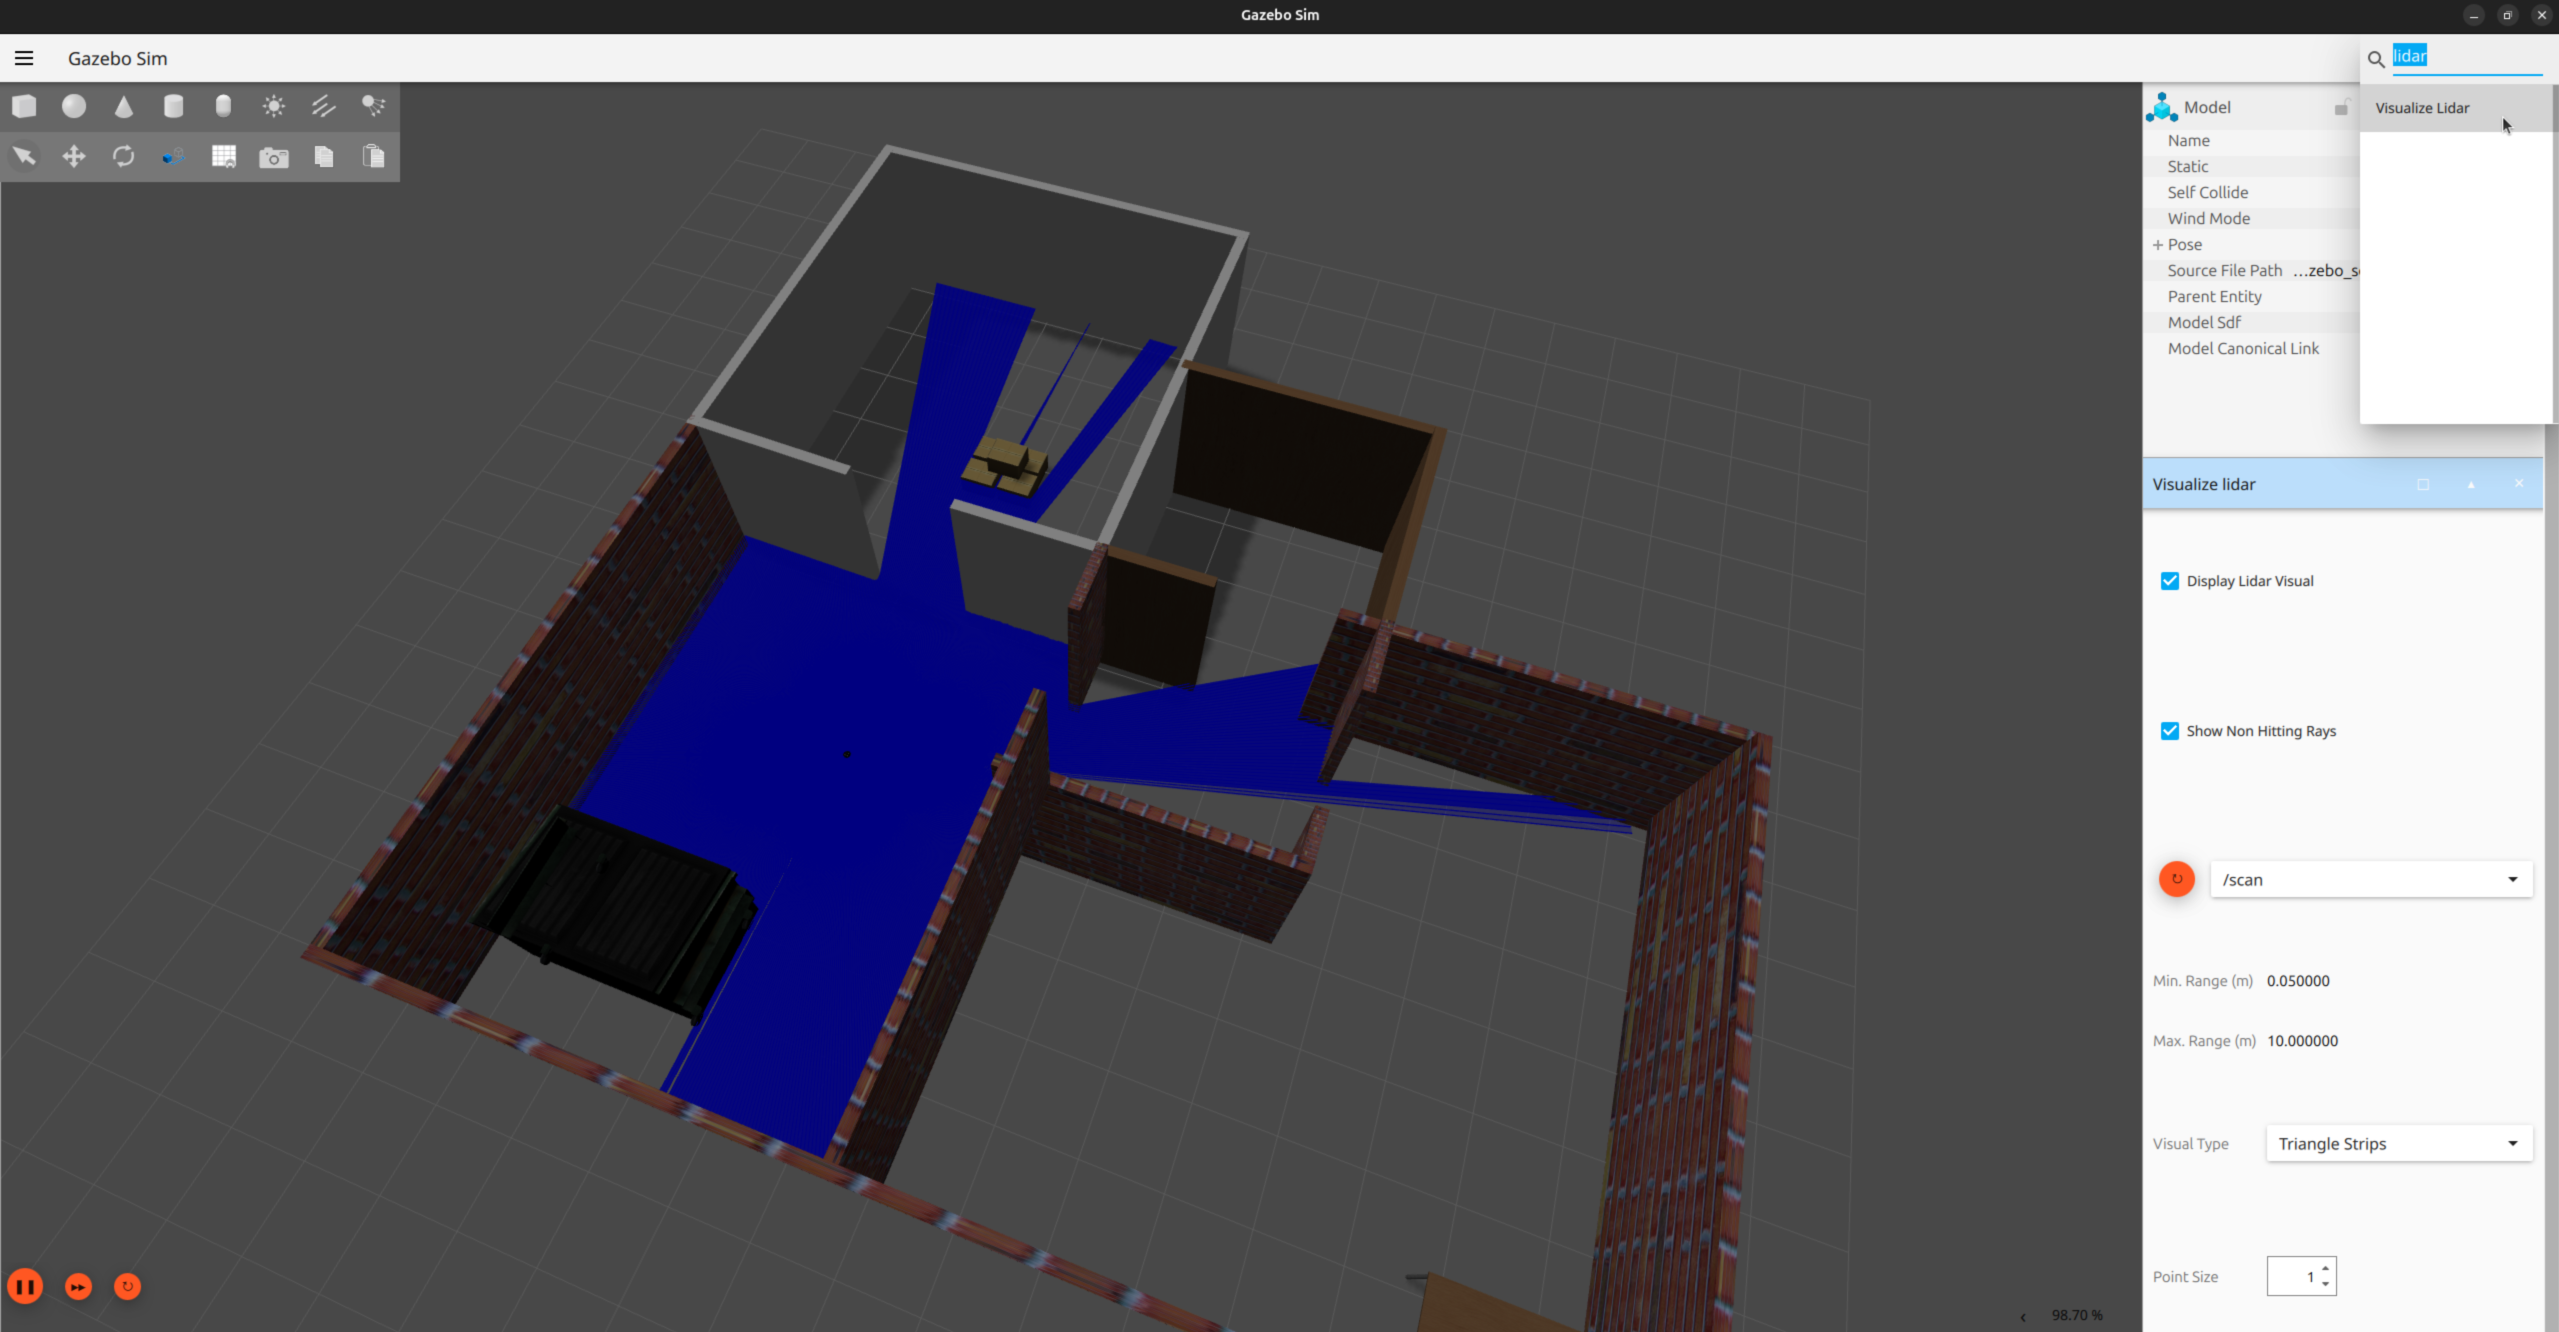Select Visualize Lidar from search results
This screenshot has height=1332, width=2559.
pos(2422,108)
